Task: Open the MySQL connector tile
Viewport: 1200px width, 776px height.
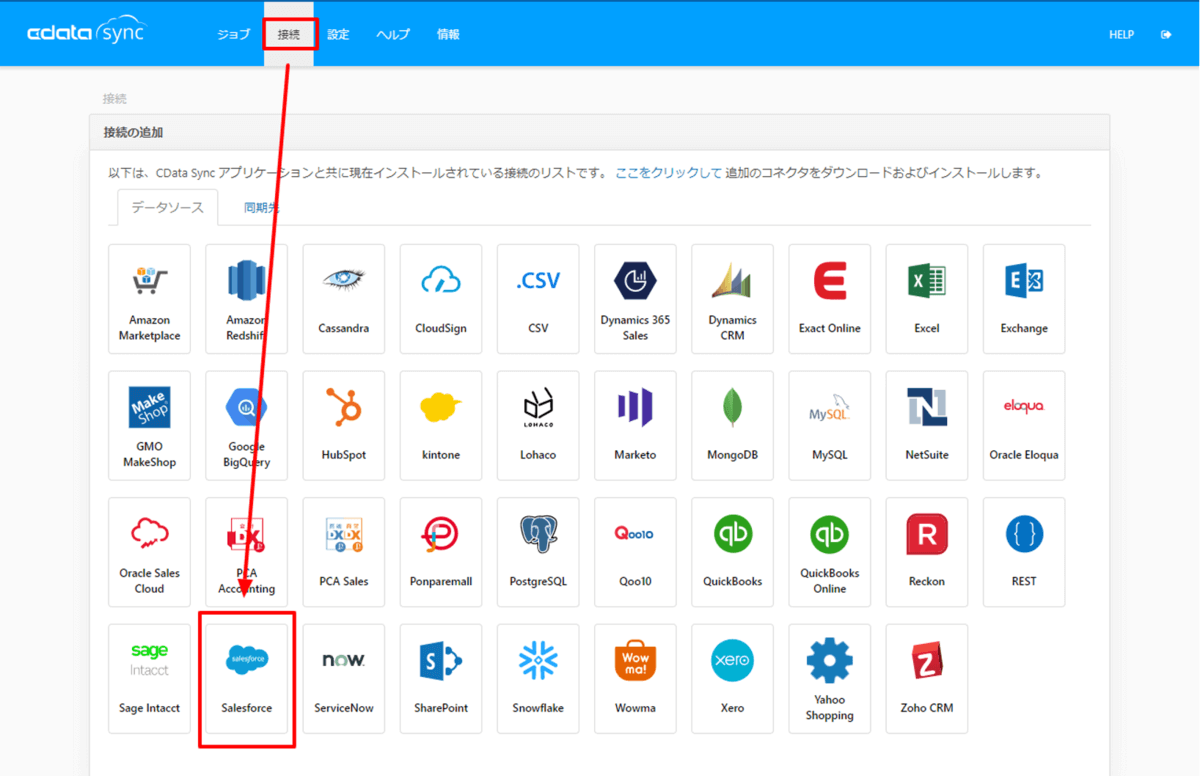Action: (x=829, y=426)
